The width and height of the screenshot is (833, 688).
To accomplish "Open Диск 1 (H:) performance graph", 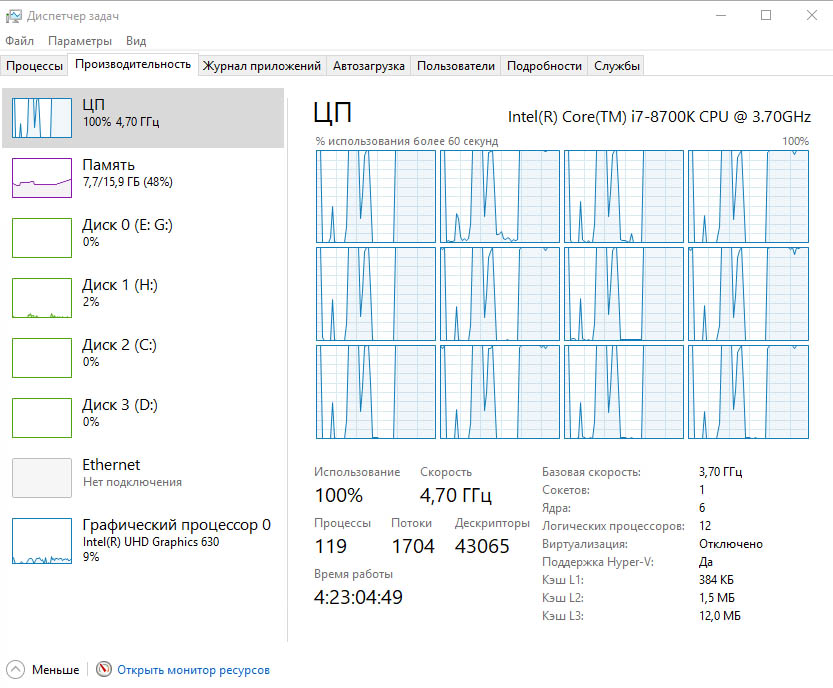I will [41, 298].
